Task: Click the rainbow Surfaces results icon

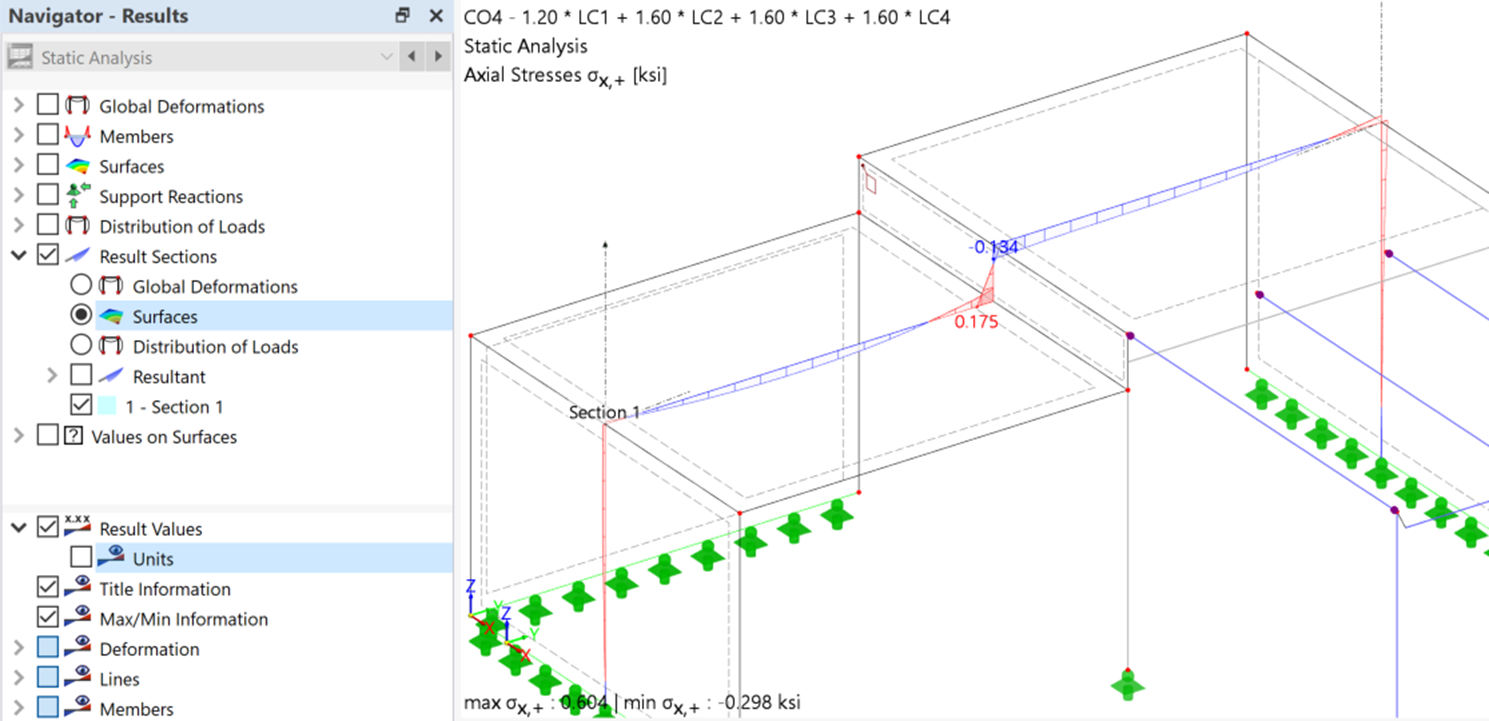Action: point(78,166)
